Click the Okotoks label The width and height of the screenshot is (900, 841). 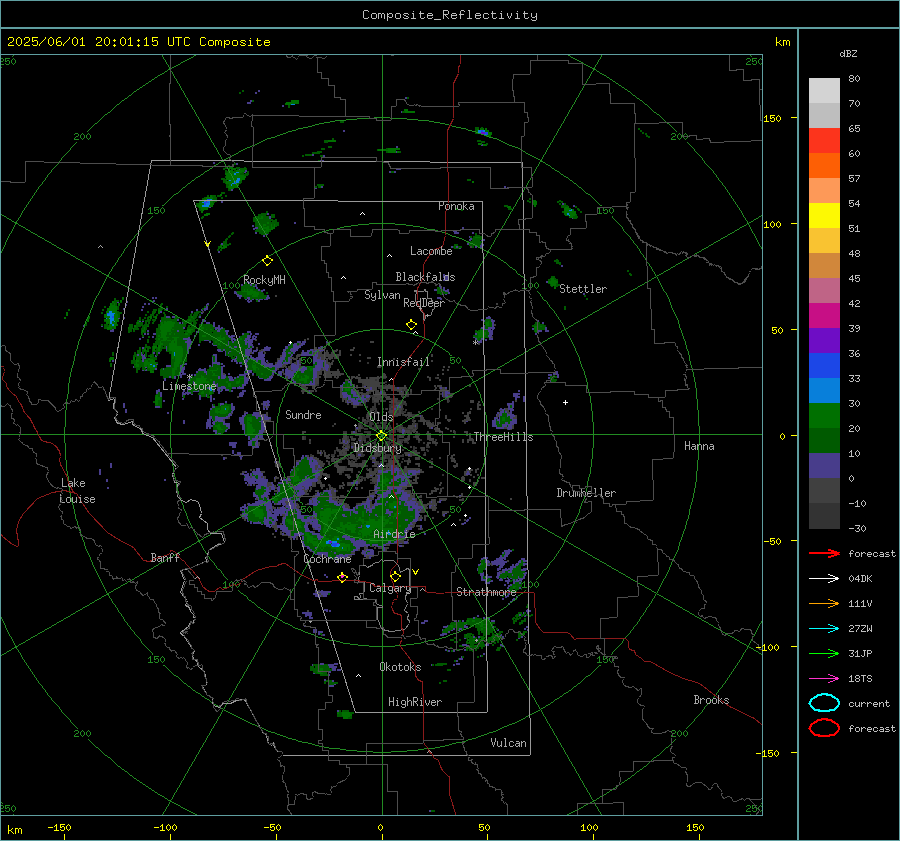click(400, 667)
